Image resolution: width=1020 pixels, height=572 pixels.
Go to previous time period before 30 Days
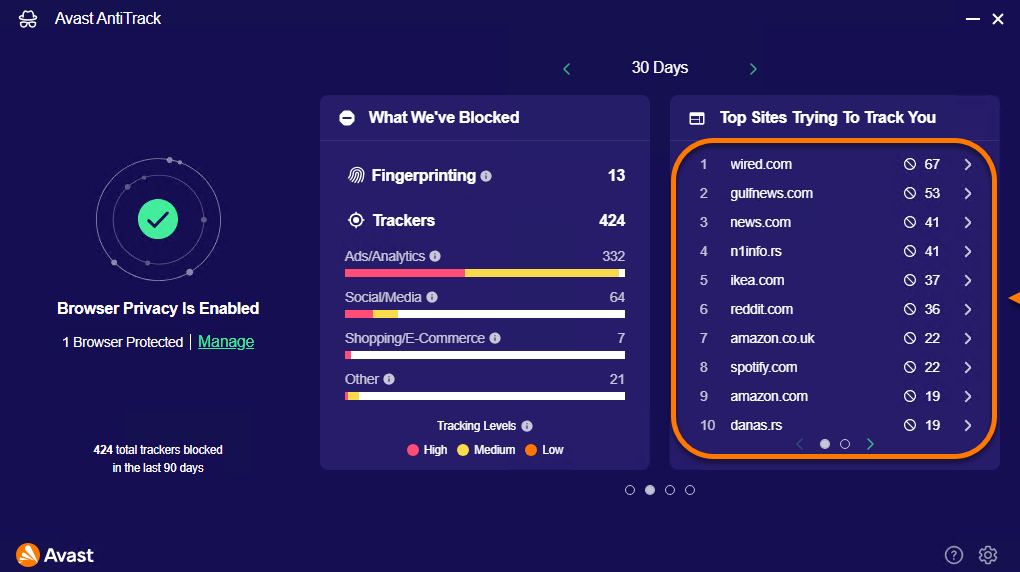tap(567, 69)
